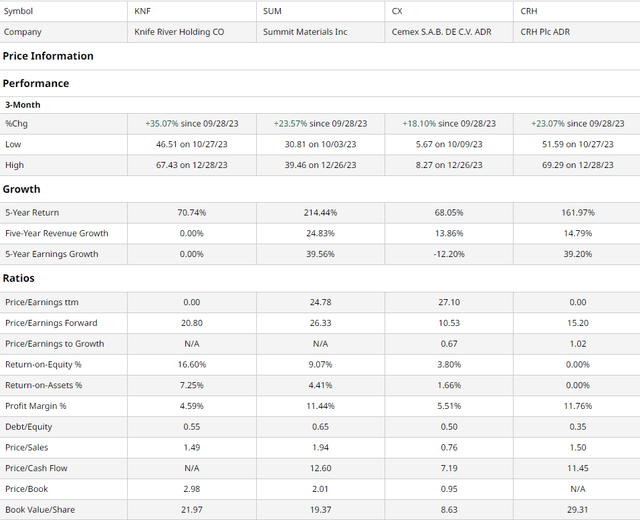
Task: Select the -12.20% earnings growth value
Action: (449, 254)
